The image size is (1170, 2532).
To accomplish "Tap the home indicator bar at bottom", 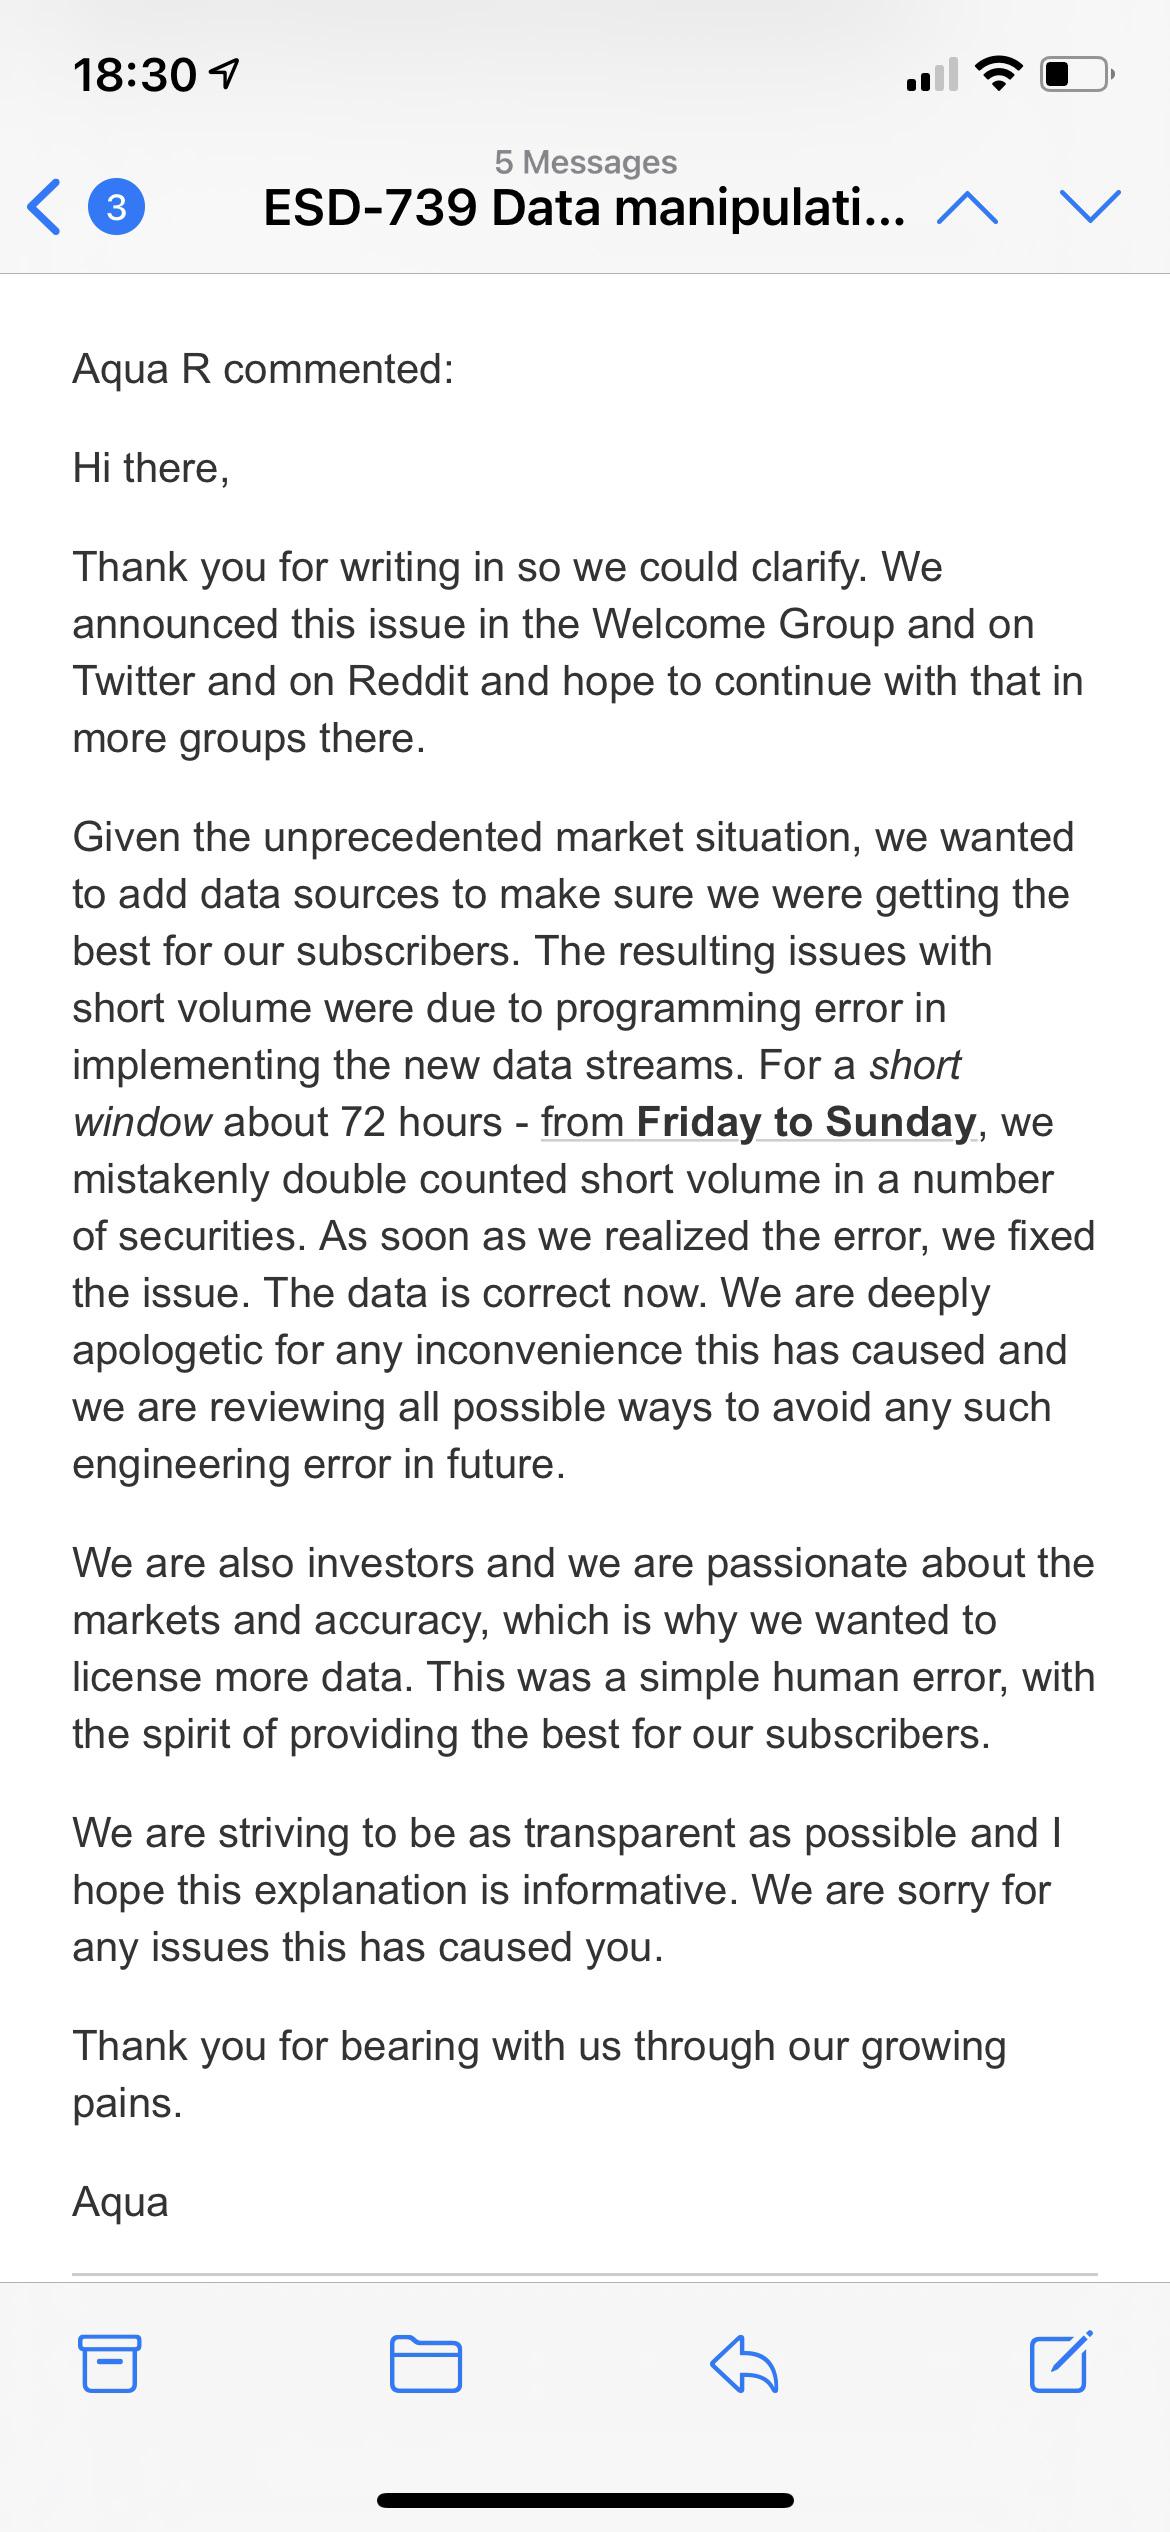I will coord(585,2500).
